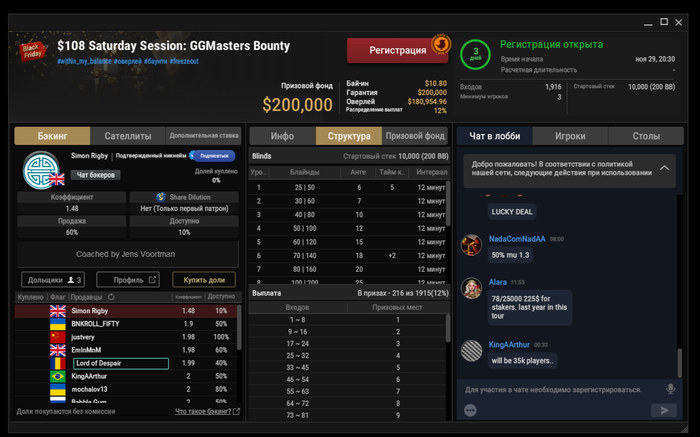Click the #баунти hashtag
The width and height of the screenshot is (700, 437).
click(x=156, y=61)
